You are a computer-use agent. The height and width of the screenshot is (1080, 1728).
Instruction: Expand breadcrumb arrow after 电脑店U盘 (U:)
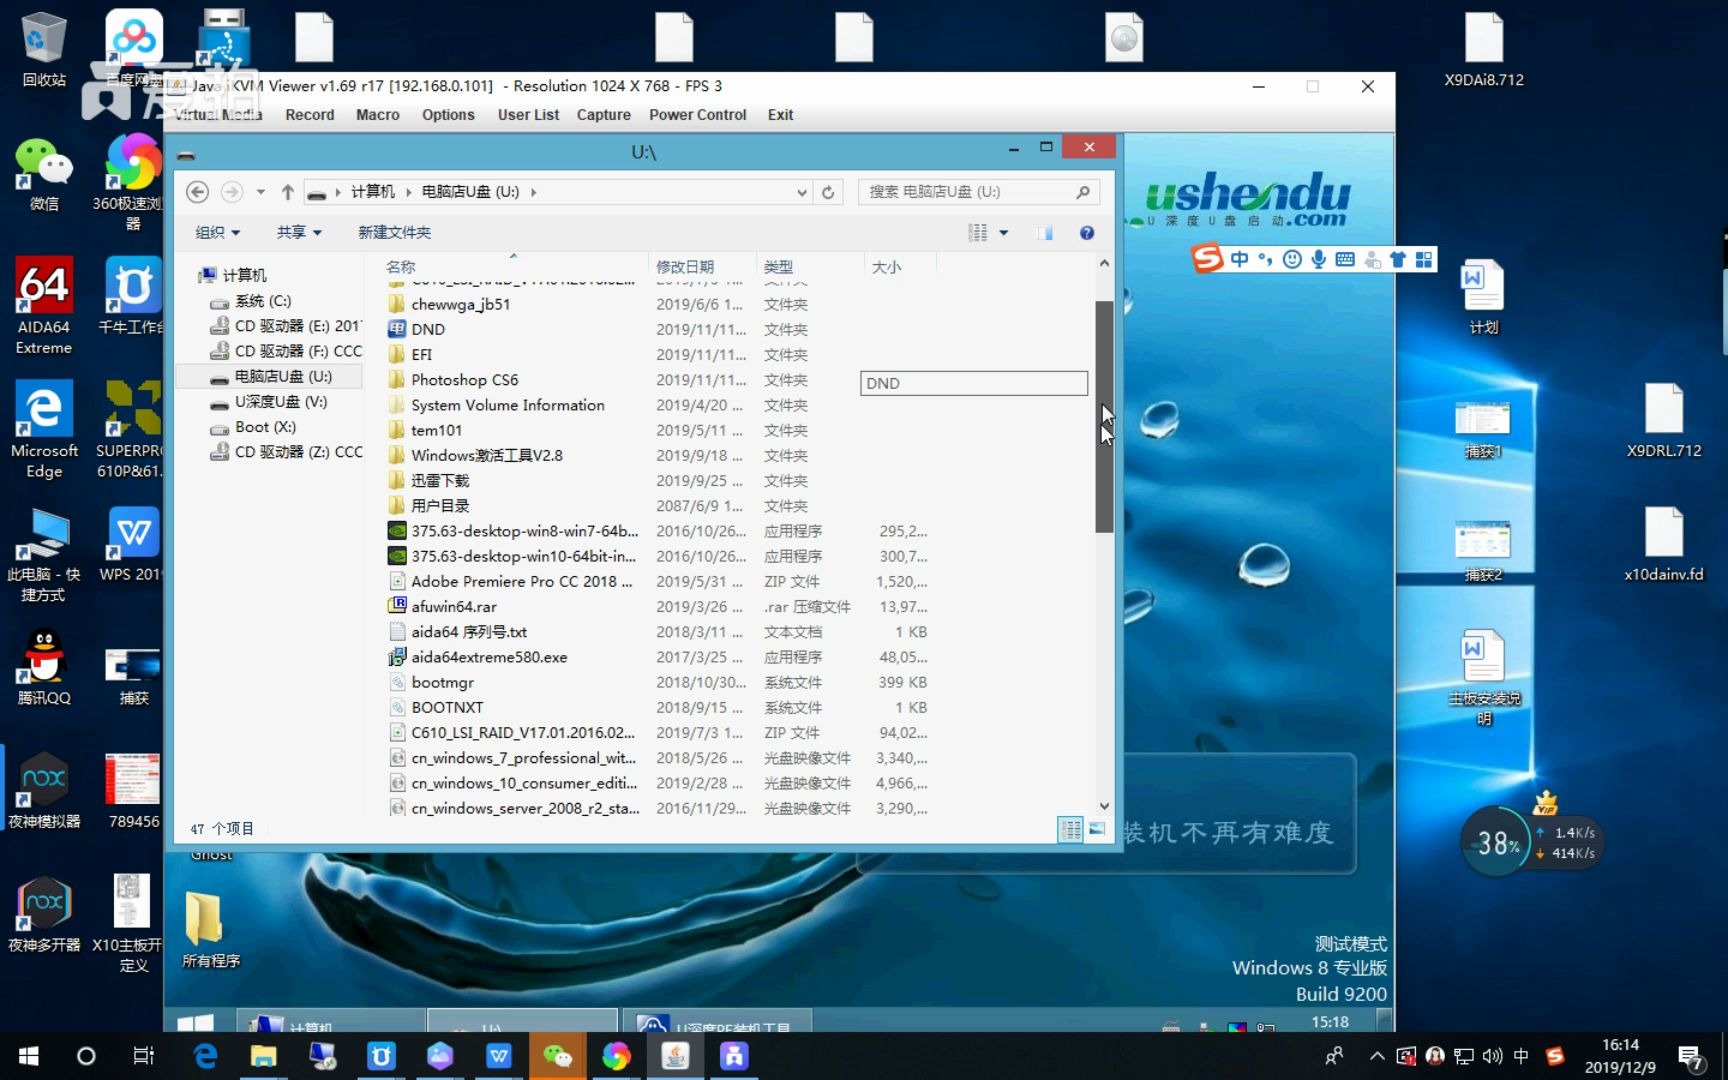(533, 192)
